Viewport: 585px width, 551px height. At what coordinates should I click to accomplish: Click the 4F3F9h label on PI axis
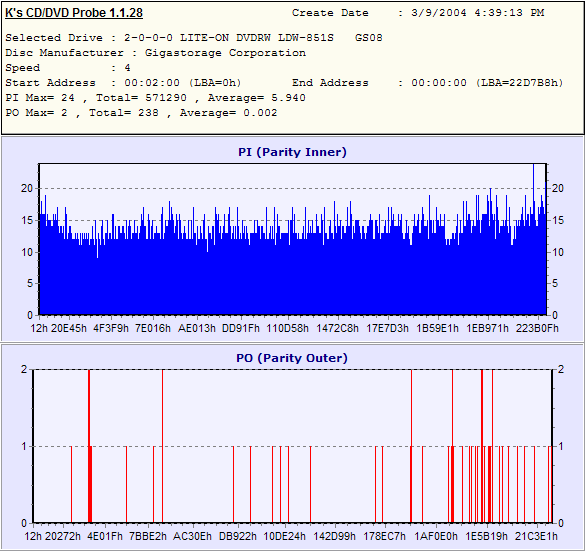111,328
